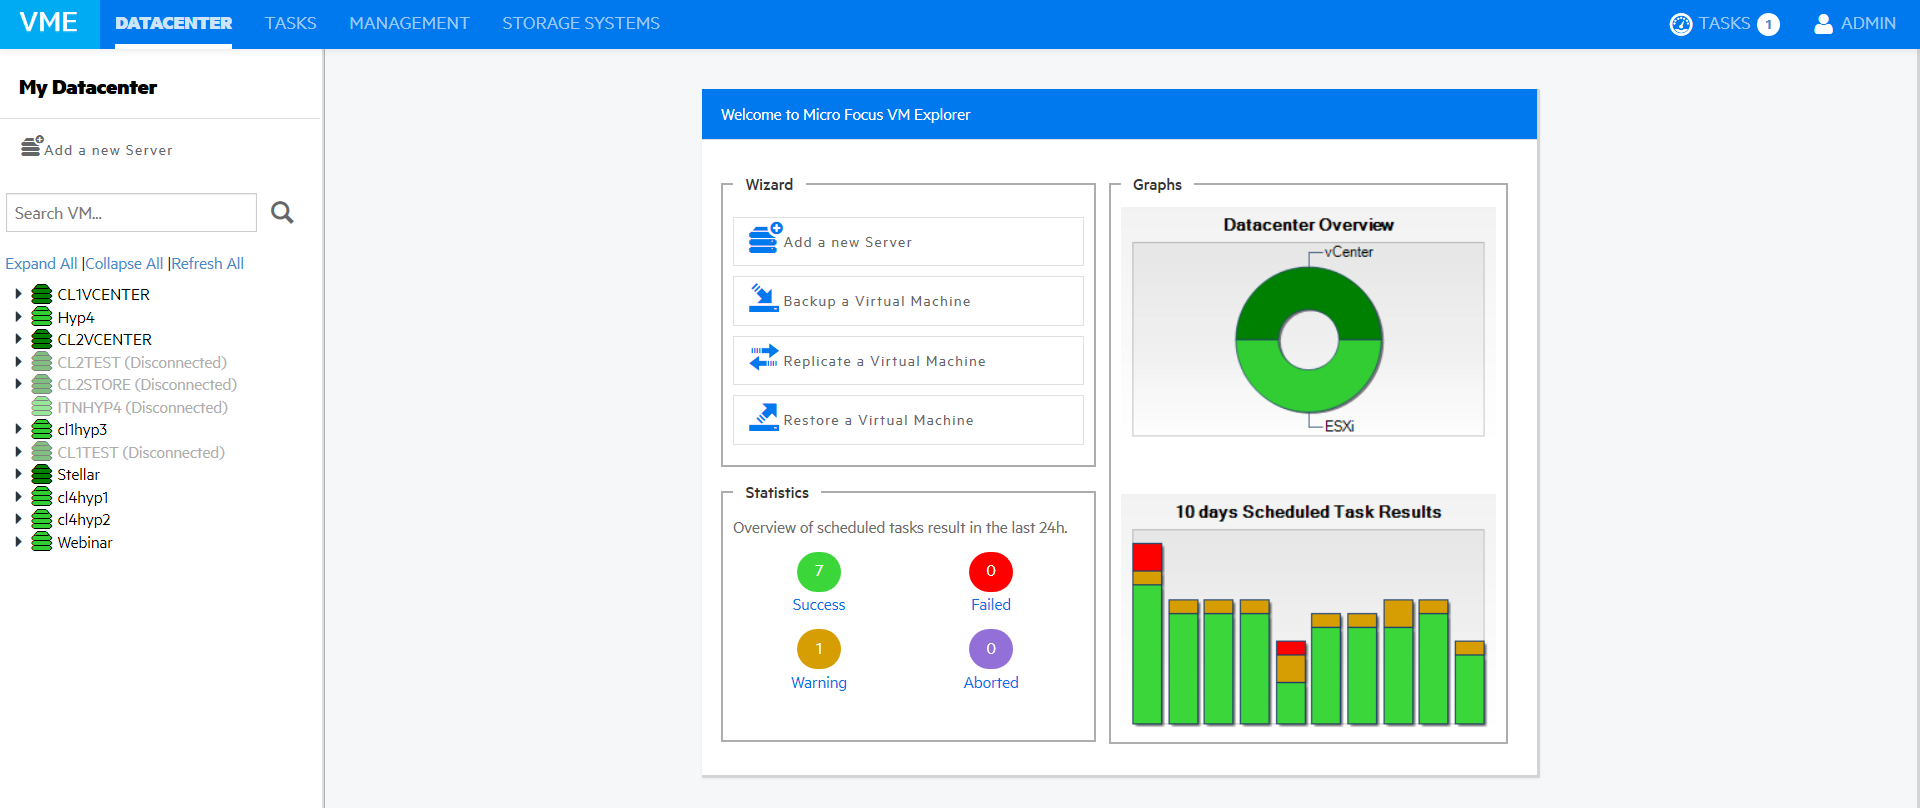This screenshot has height=808, width=1920.
Task: Click the VME logo
Action: point(49,23)
